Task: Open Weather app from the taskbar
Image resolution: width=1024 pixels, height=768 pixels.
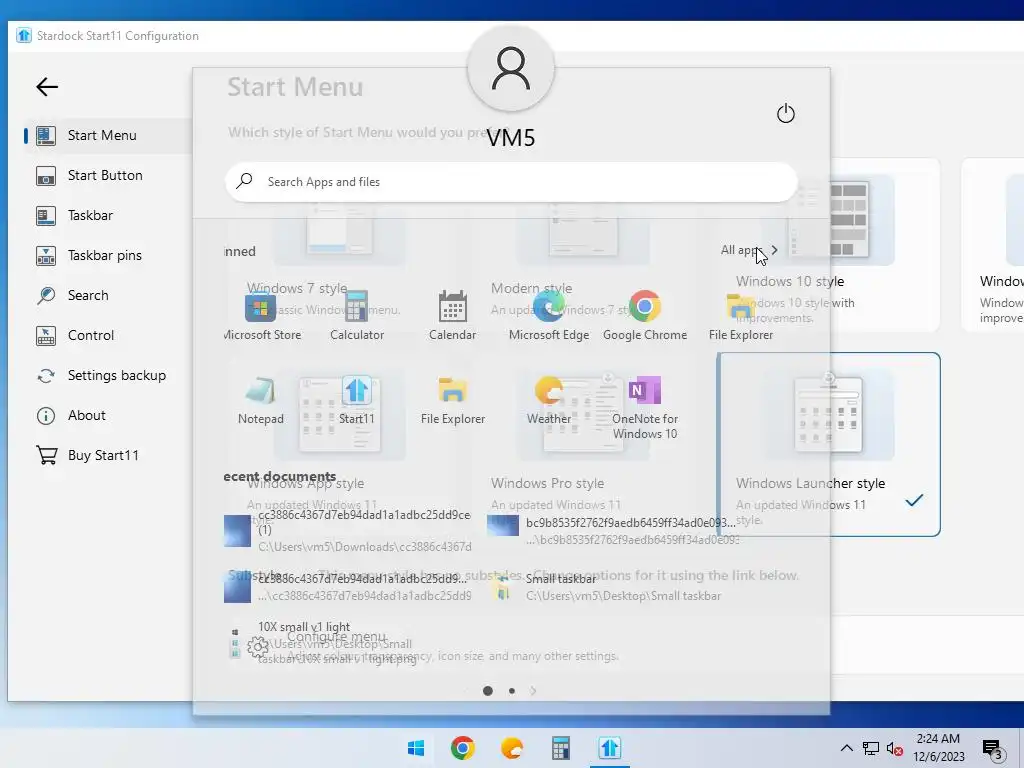Action: coord(511,748)
